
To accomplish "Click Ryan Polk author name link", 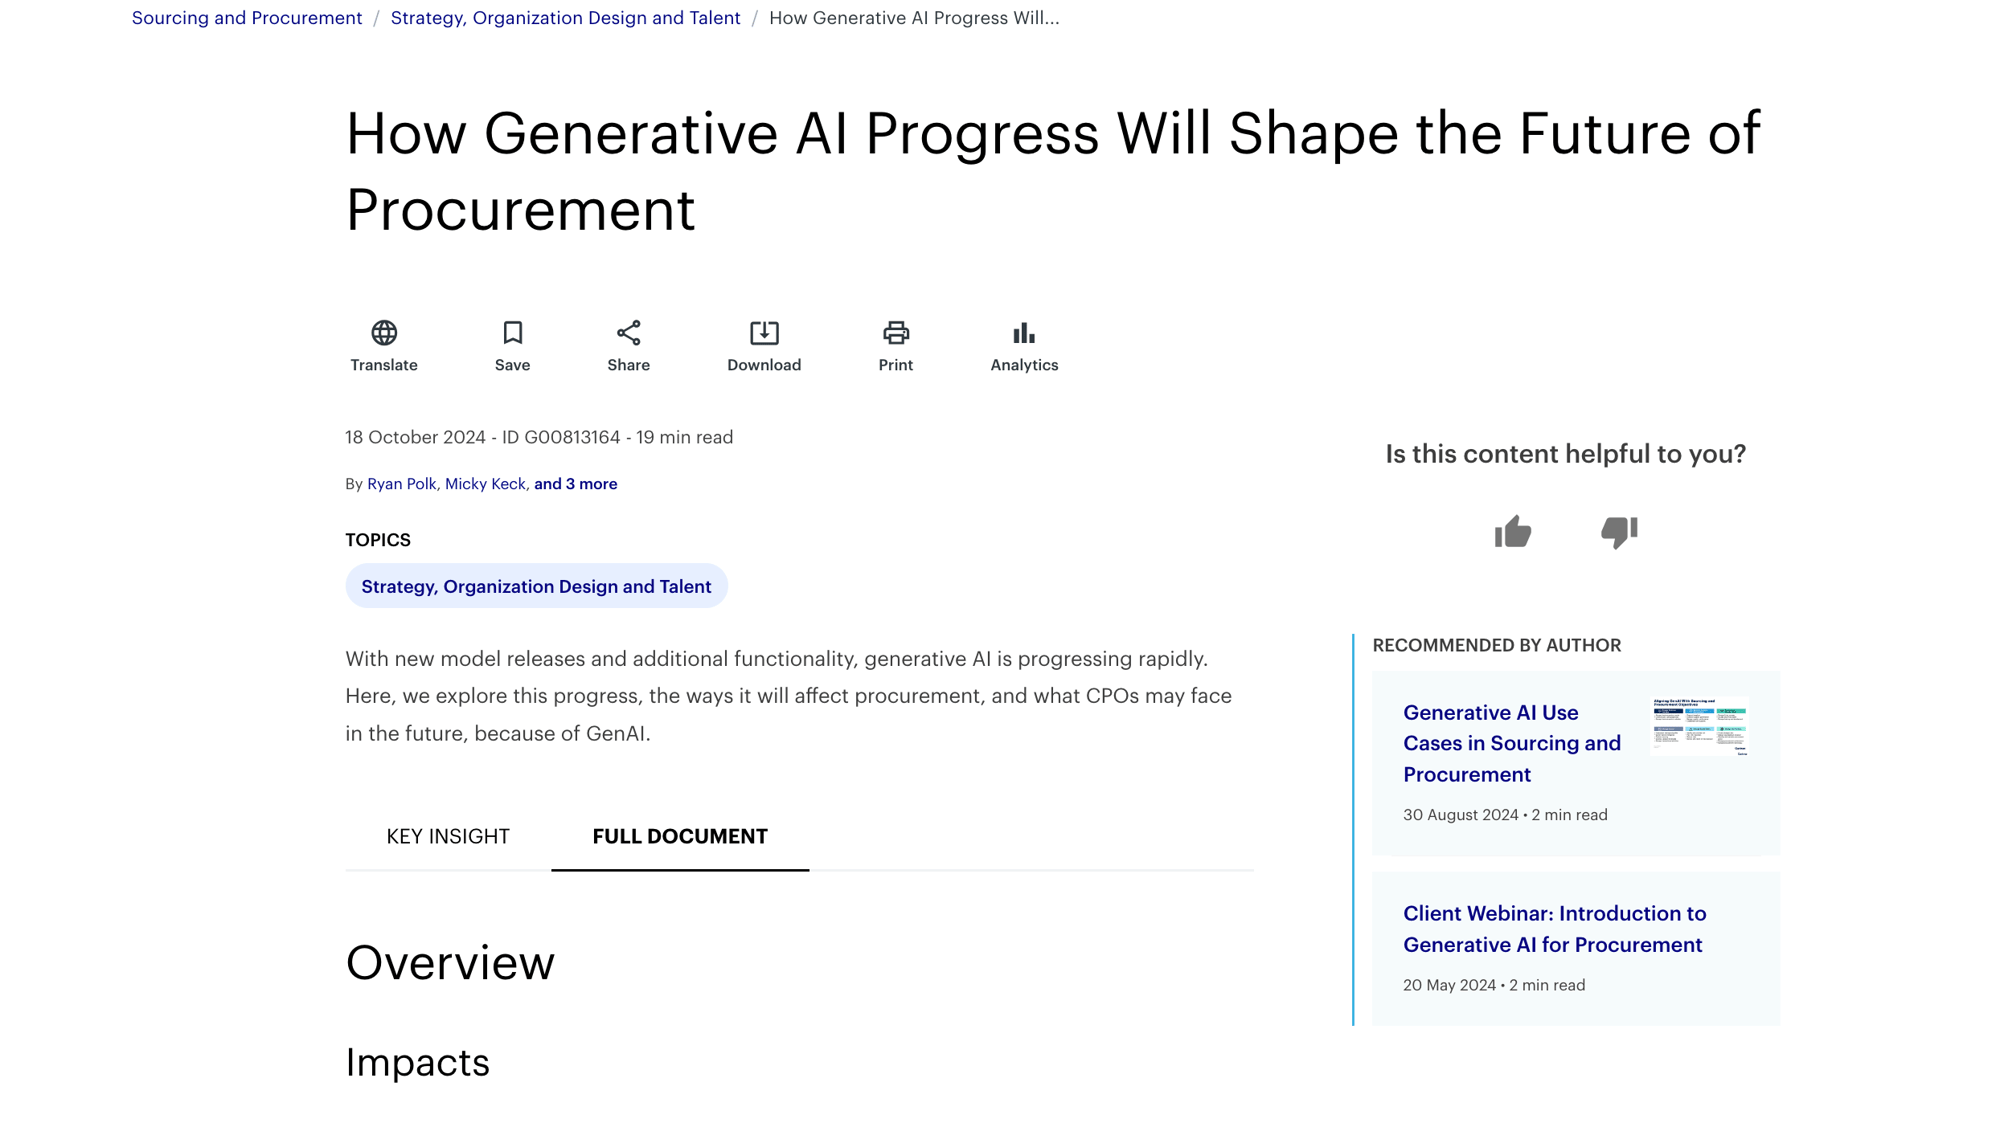I will tap(401, 483).
